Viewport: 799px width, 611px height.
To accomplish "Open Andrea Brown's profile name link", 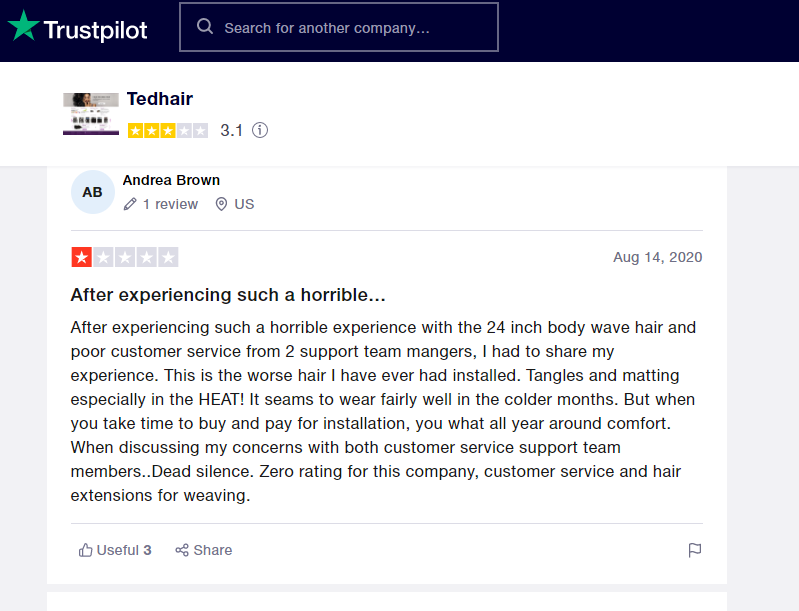I will pos(171,180).
